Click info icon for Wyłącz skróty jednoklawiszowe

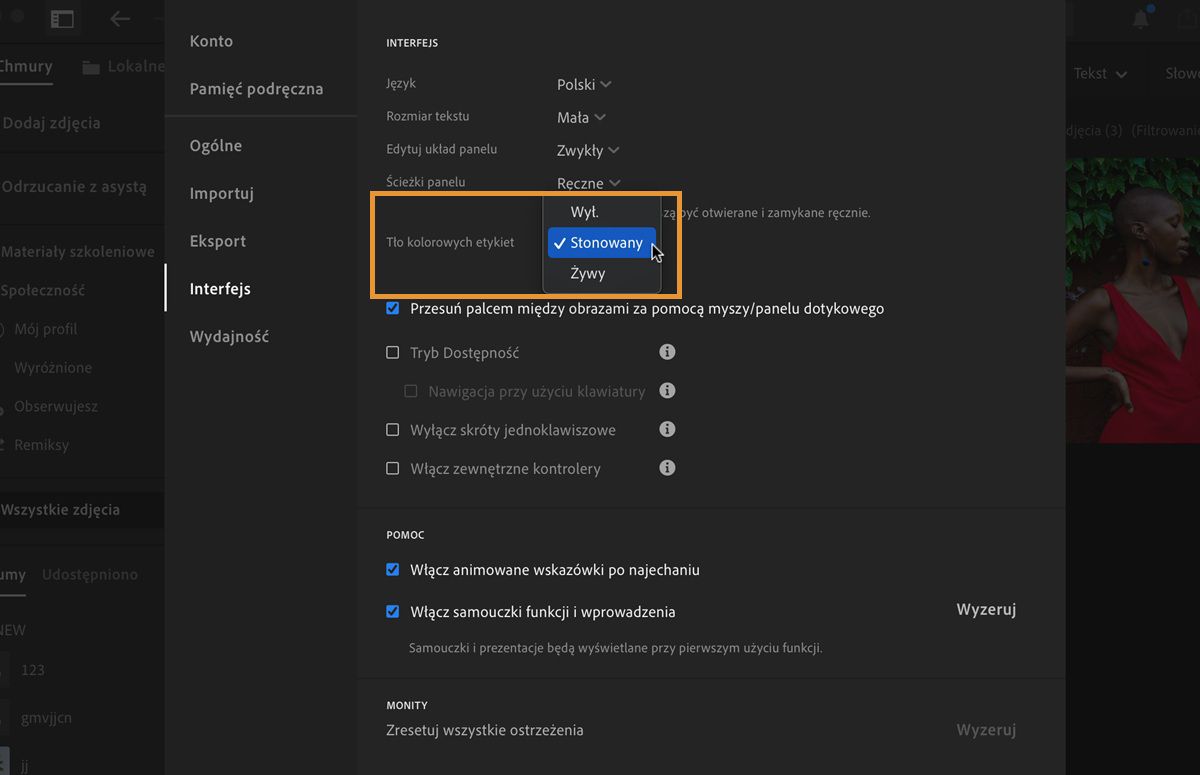(x=668, y=429)
